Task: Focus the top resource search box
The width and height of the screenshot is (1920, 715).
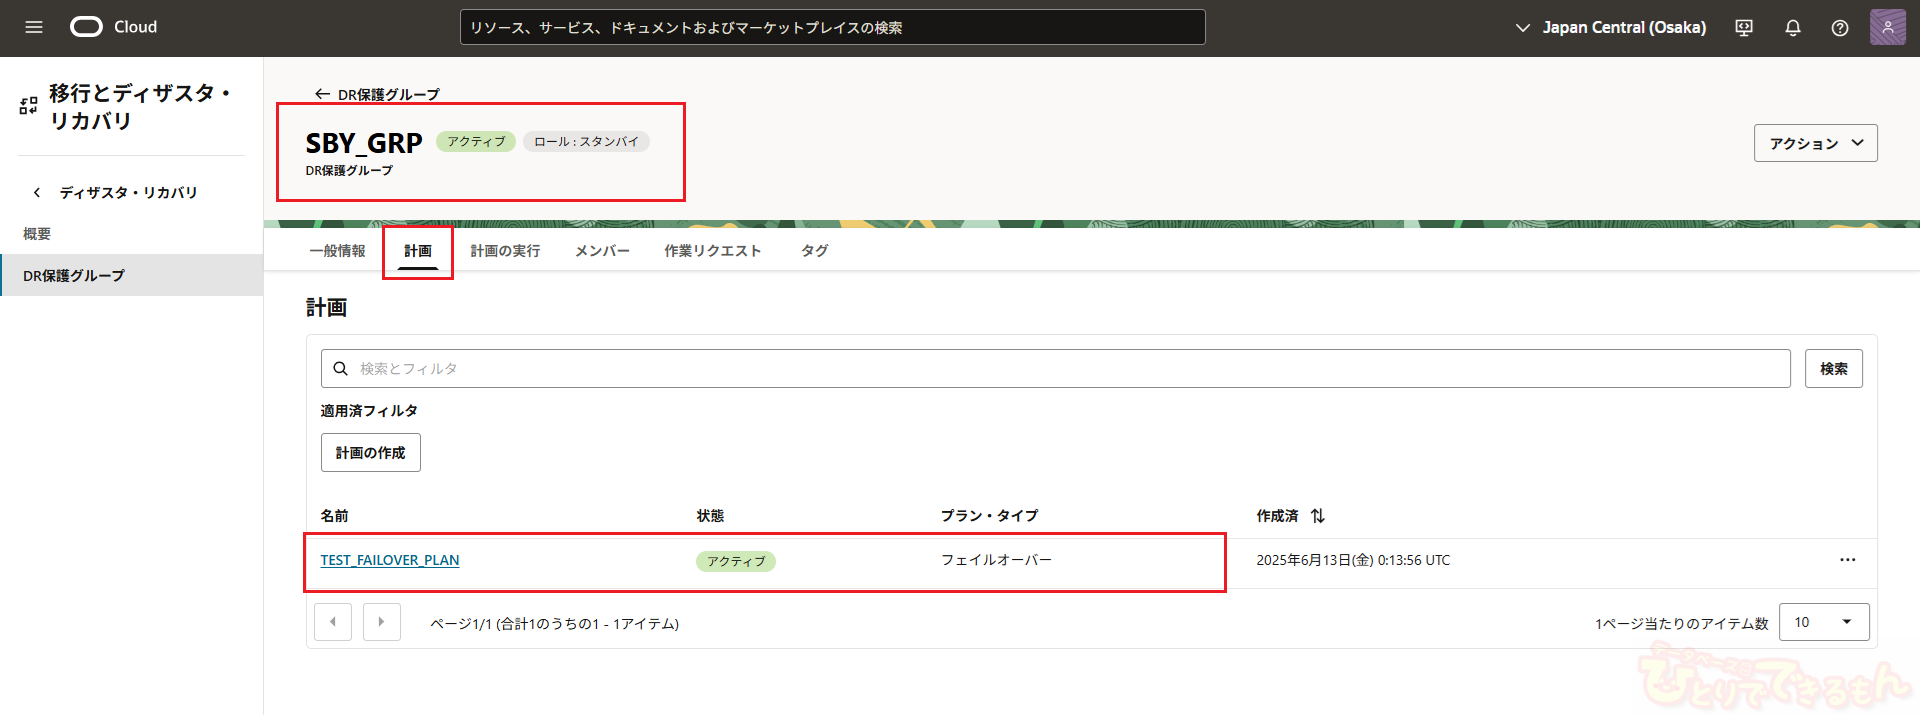Action: point(833,27)
